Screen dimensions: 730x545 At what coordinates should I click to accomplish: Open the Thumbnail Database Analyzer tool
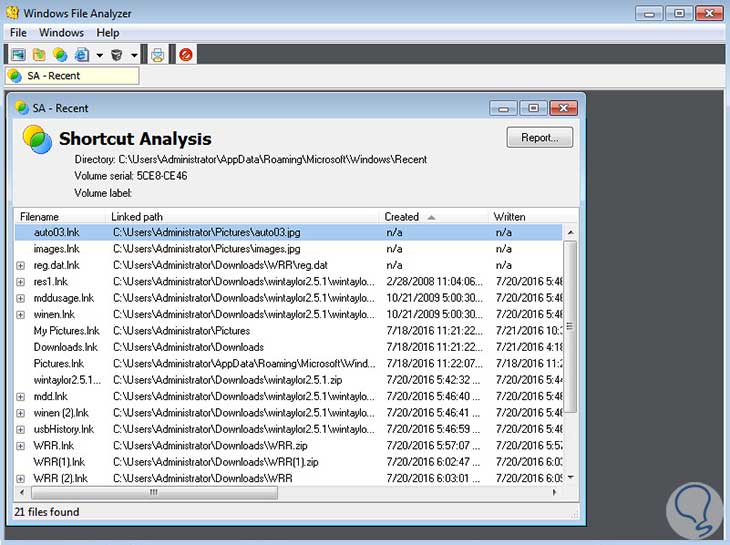click(18, 55)
